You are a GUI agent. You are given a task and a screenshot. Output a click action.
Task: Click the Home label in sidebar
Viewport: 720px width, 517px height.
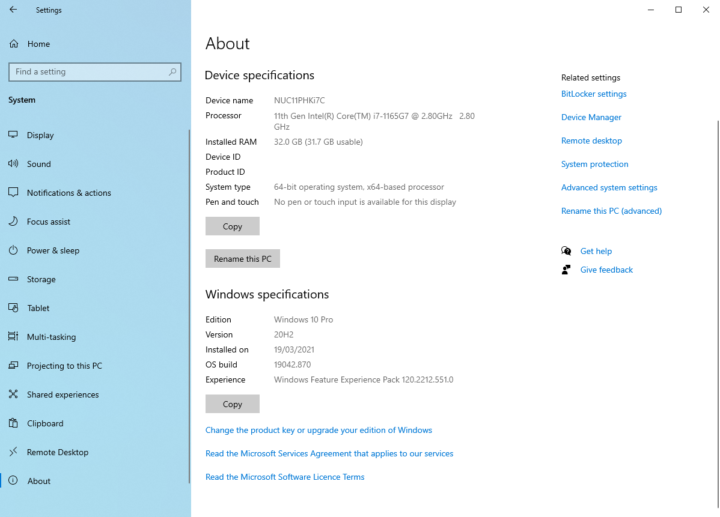coord(39,44)
